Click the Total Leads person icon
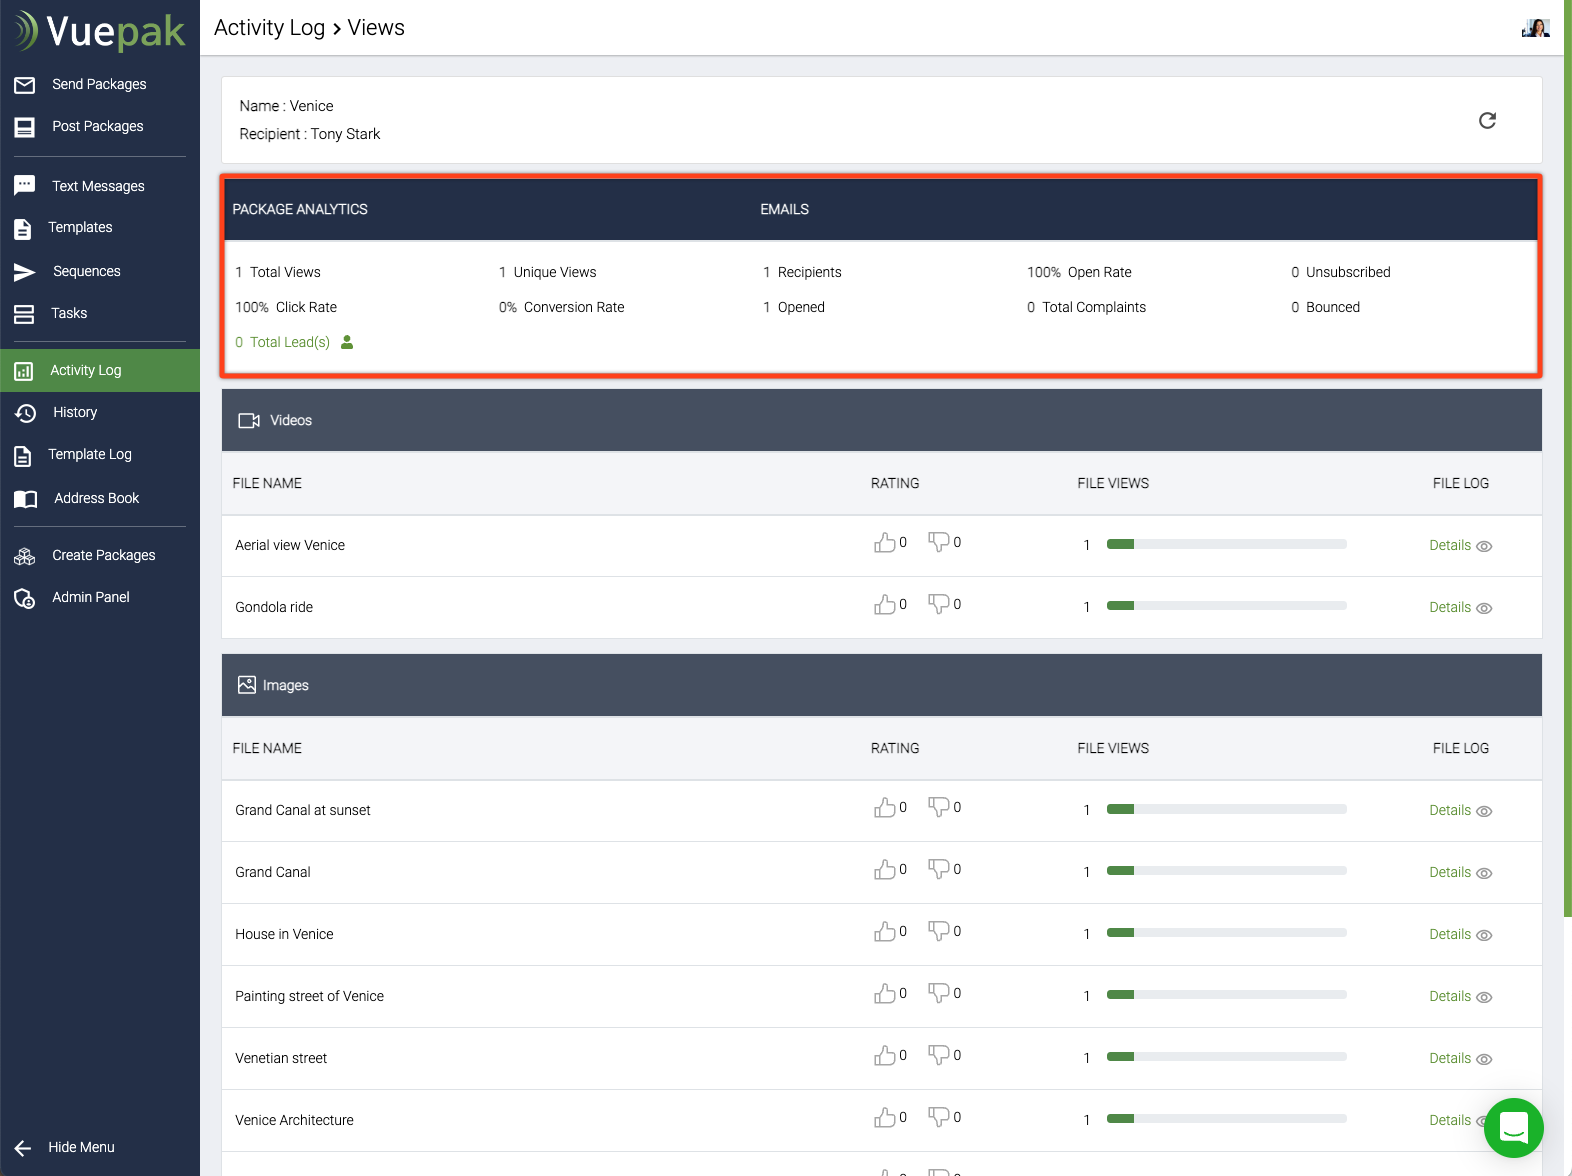This screenshot has width=1572, height=1176. coord(347,342)
